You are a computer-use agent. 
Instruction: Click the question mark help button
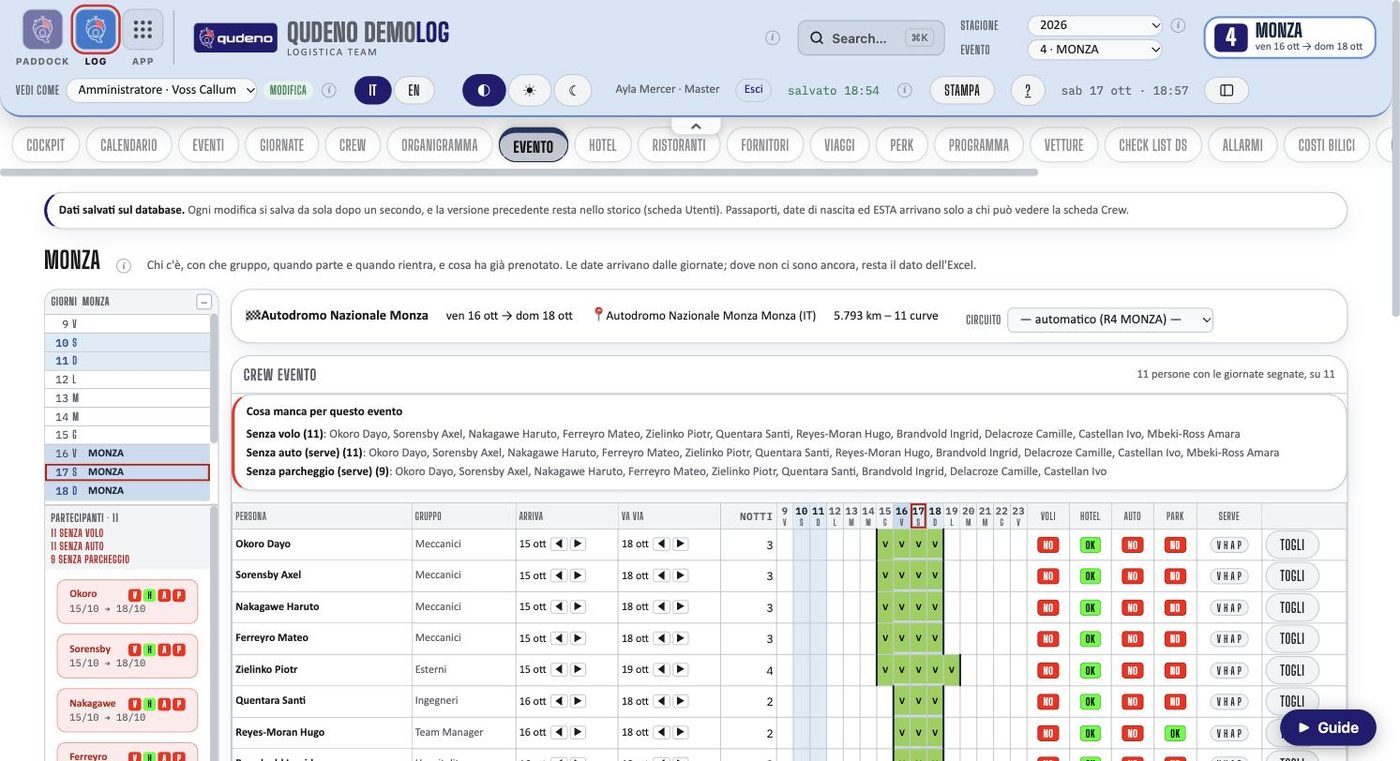click(x=1028, y=90)
